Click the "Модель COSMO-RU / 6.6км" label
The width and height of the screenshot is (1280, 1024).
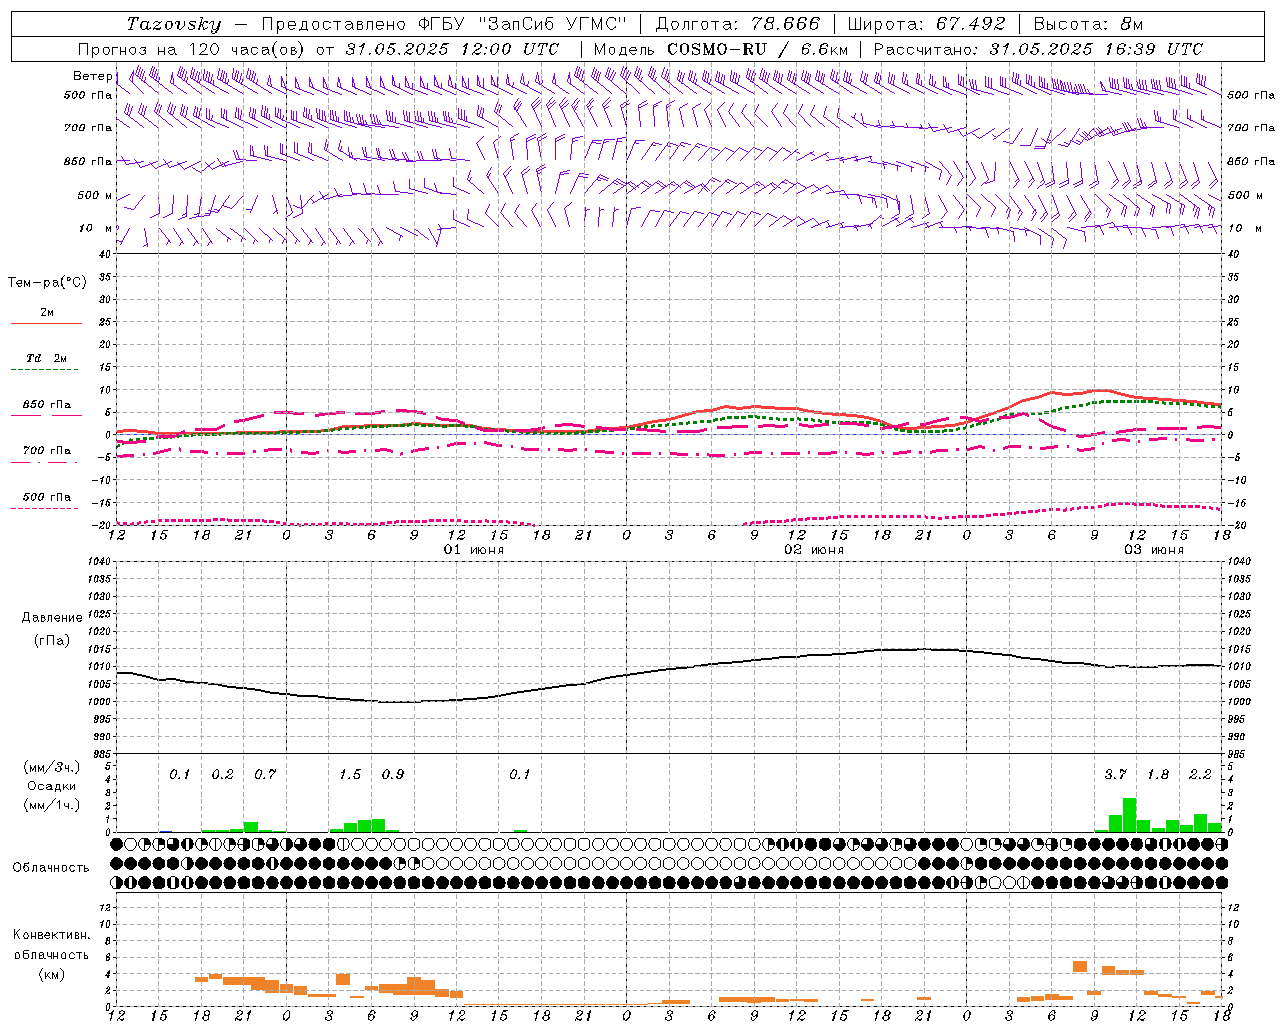[721, 49]
